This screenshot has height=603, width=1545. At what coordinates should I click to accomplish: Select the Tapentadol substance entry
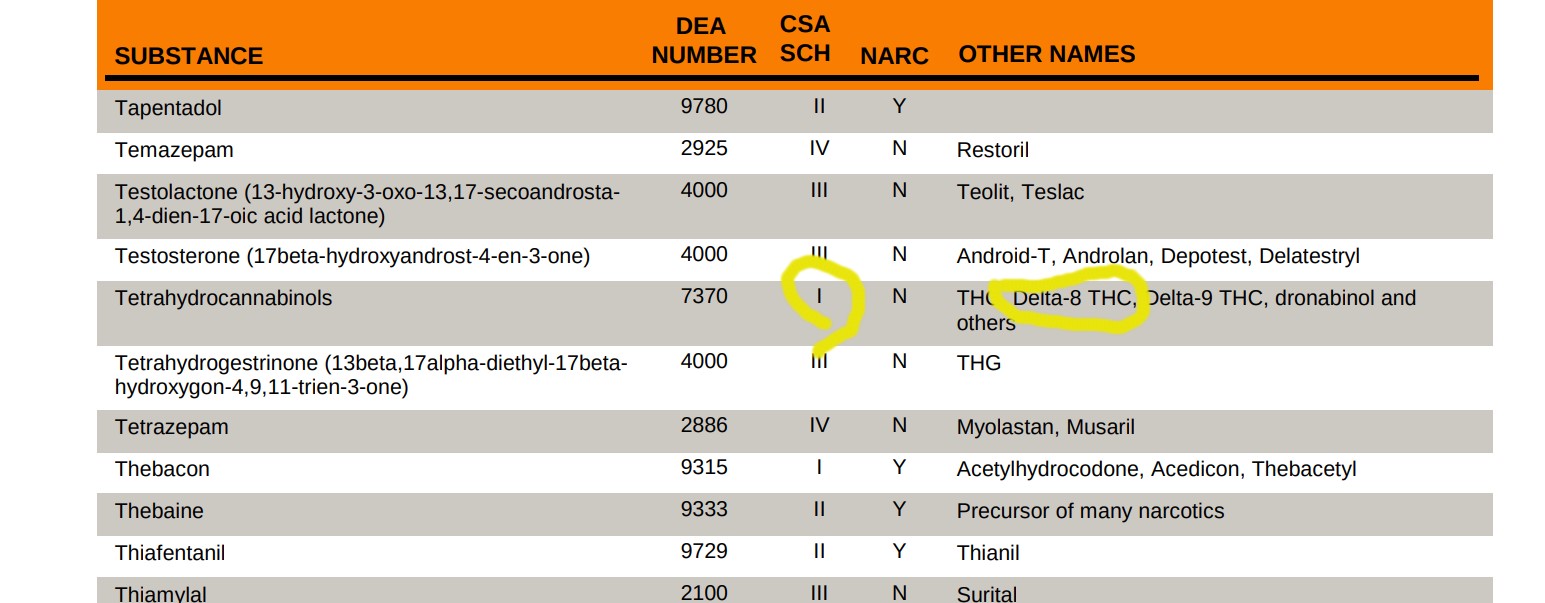[x=168, y=108]
